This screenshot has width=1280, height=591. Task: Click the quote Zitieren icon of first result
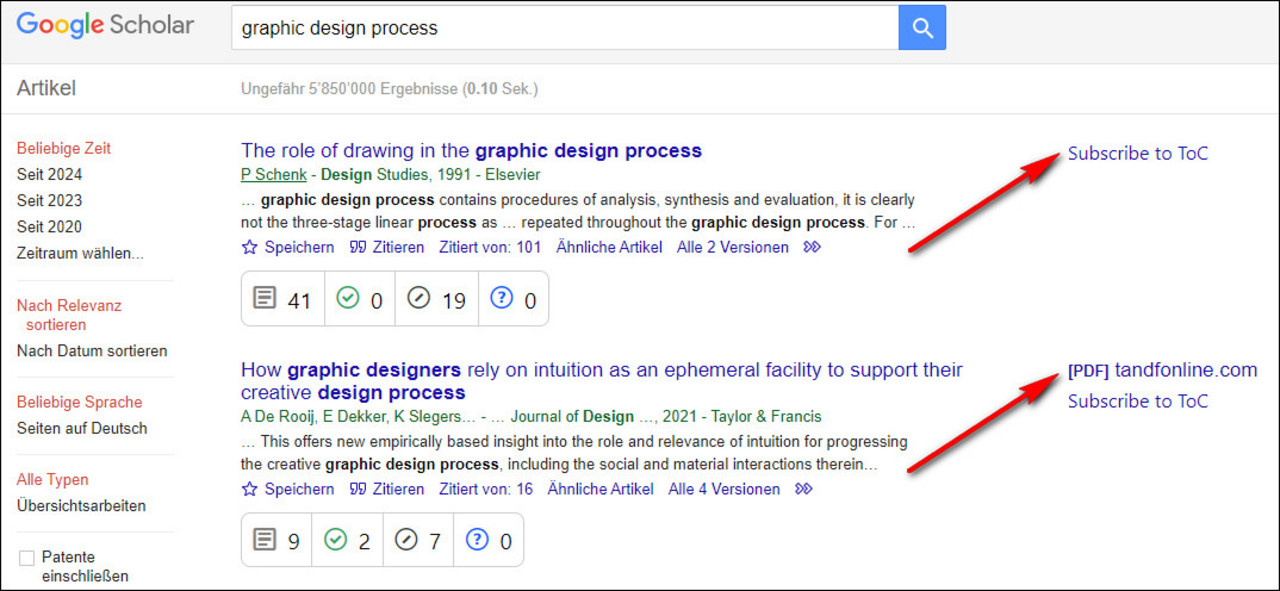point(357,247)
